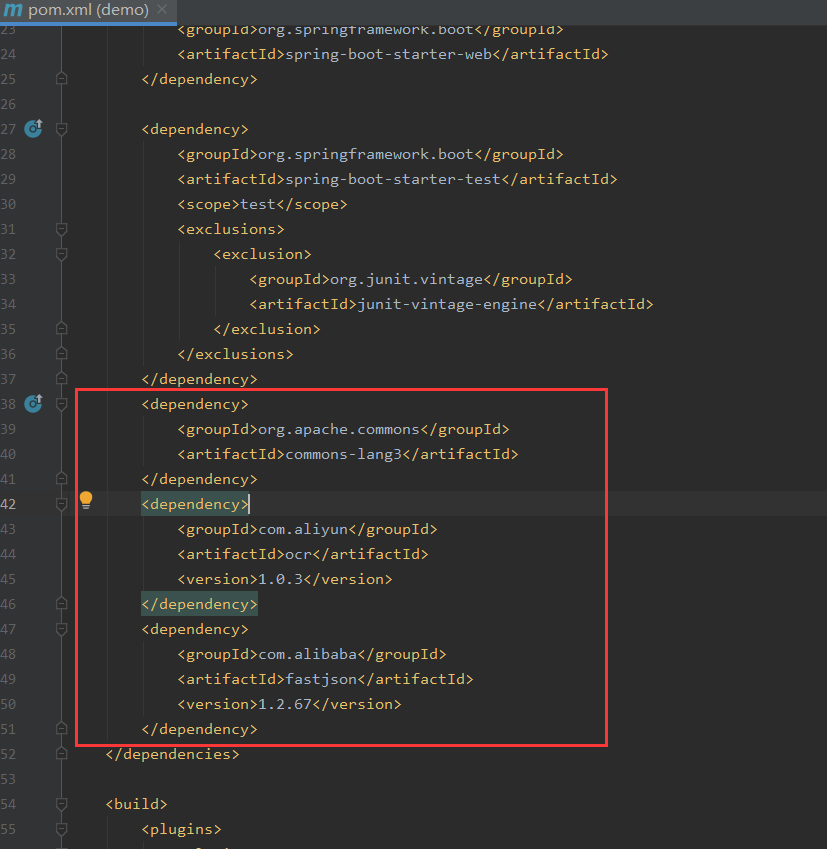The width and height of the screenshot is (827, 849).
Task: Click fold end marker at line 46
Action: point(62,604)
